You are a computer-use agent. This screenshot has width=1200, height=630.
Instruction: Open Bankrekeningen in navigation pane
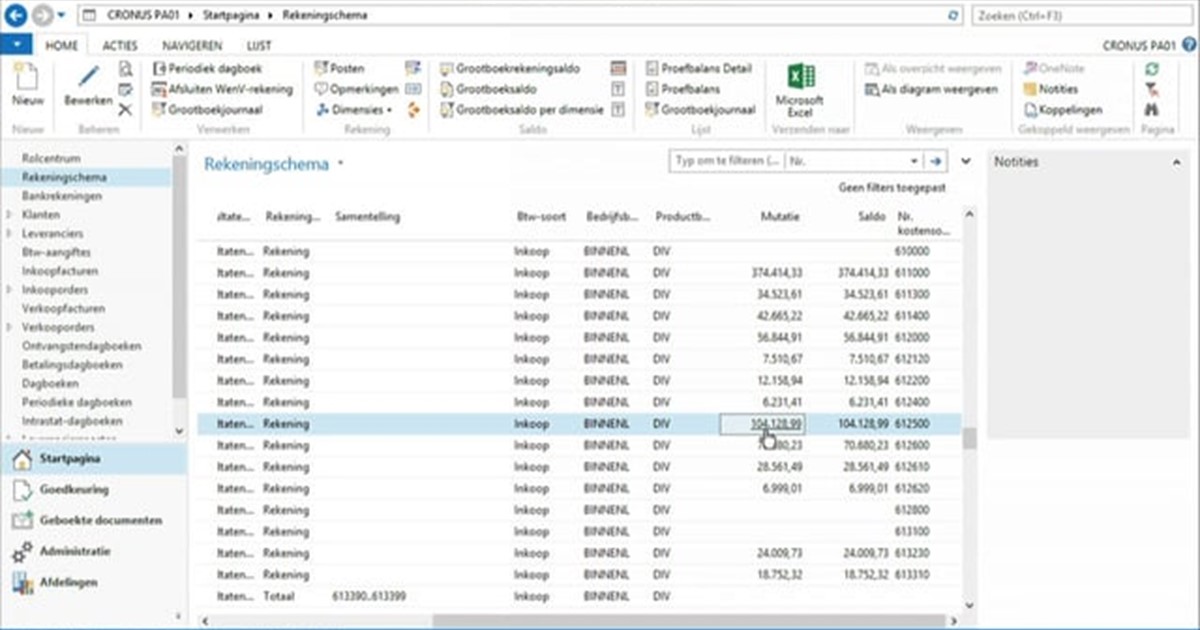(x=62, y=196)
